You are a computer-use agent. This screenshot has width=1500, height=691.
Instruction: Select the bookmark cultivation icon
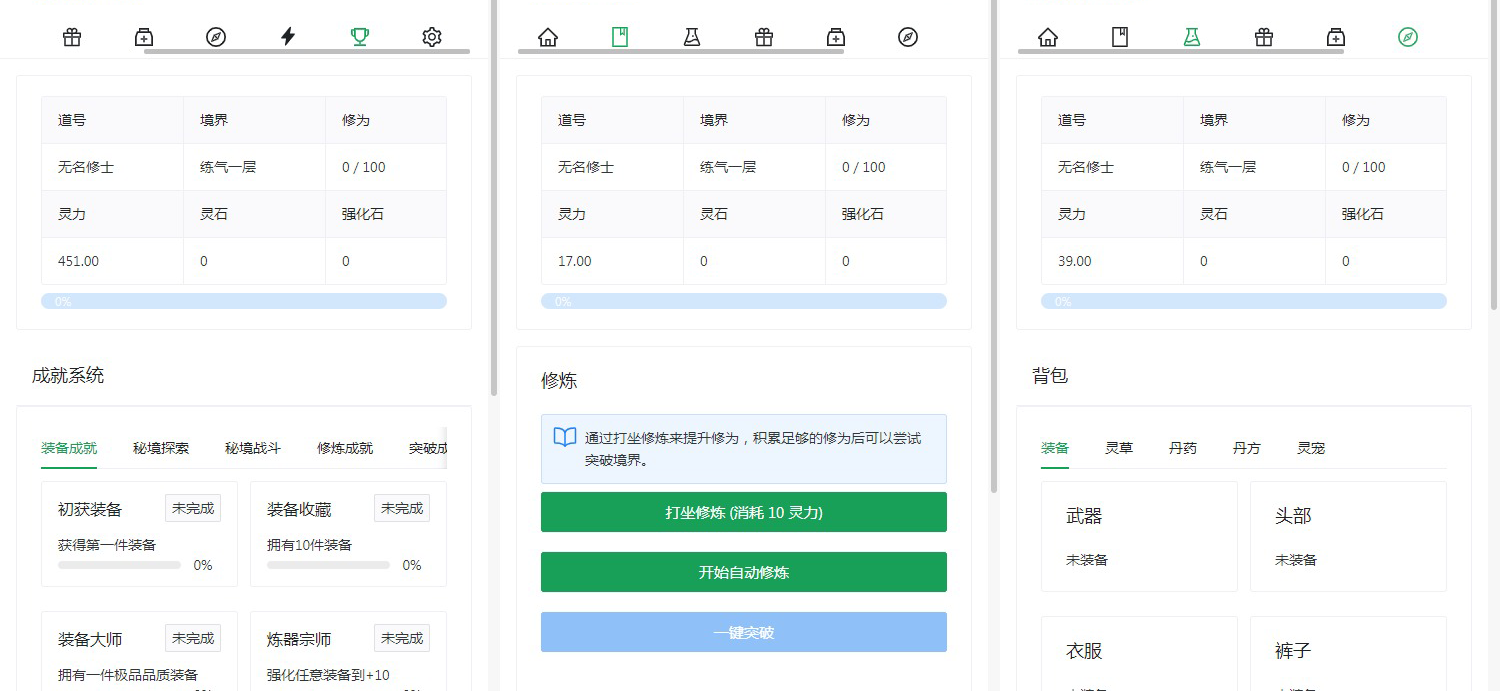[x=619, y=36]
